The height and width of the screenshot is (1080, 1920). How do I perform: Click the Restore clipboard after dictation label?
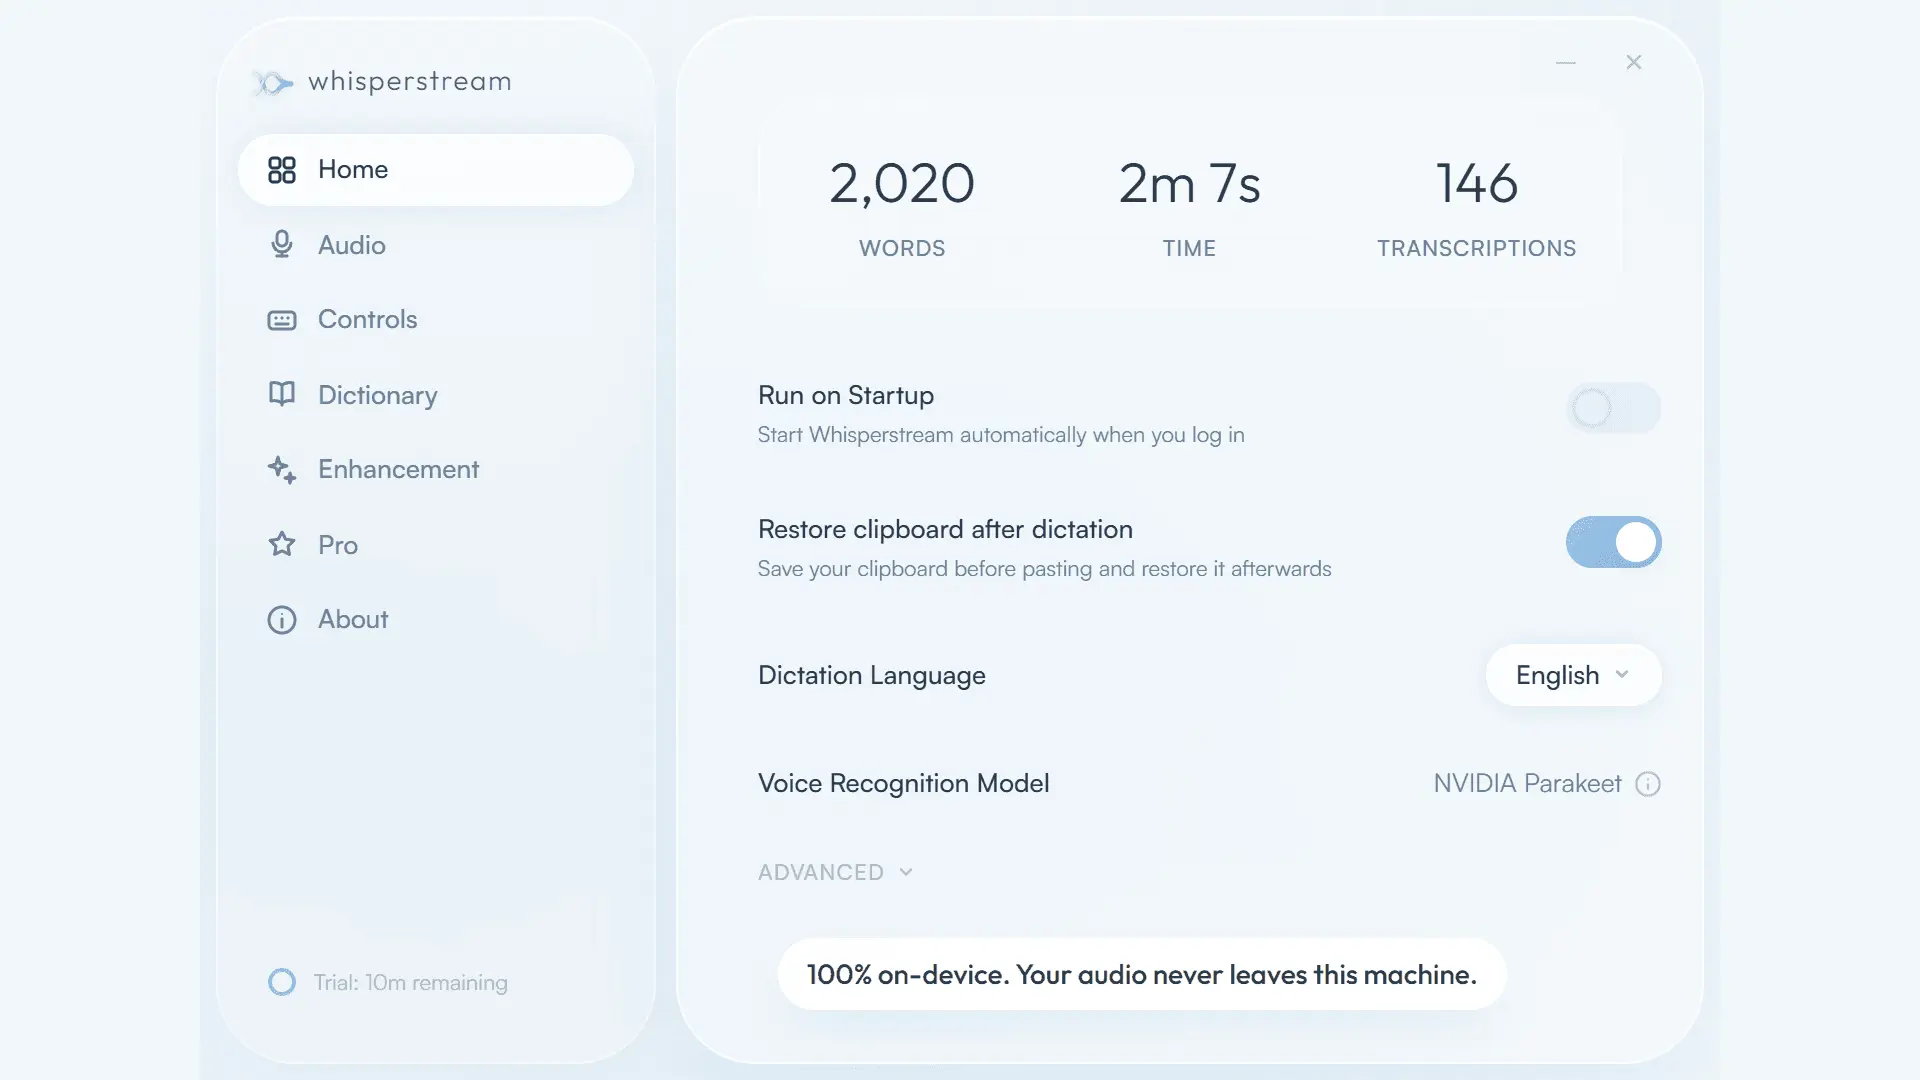[945, 529]
